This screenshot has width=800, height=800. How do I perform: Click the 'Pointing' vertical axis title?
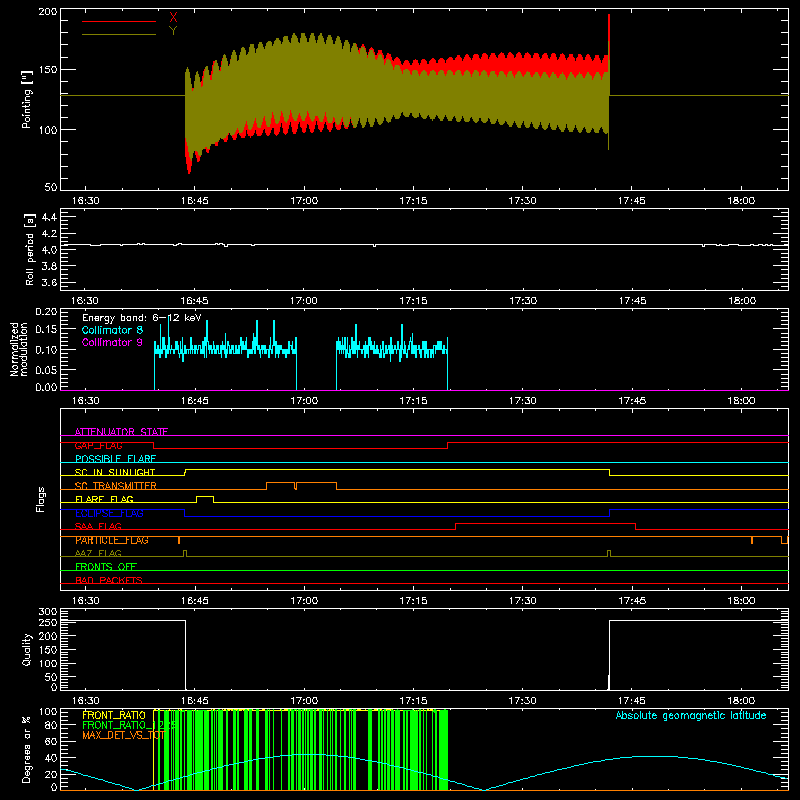coord(27,100)
